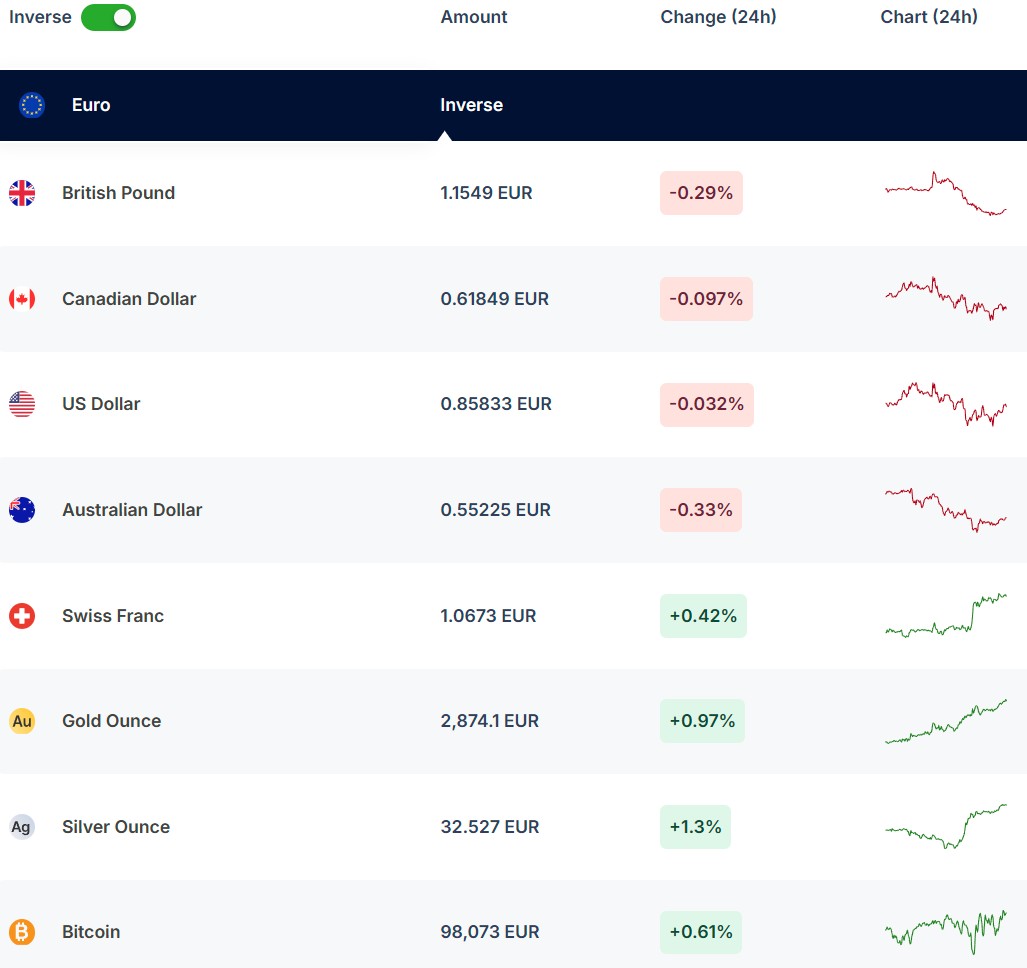Click the Amount column header
This screenshot has width=1027, height=968.
point(474,17)
